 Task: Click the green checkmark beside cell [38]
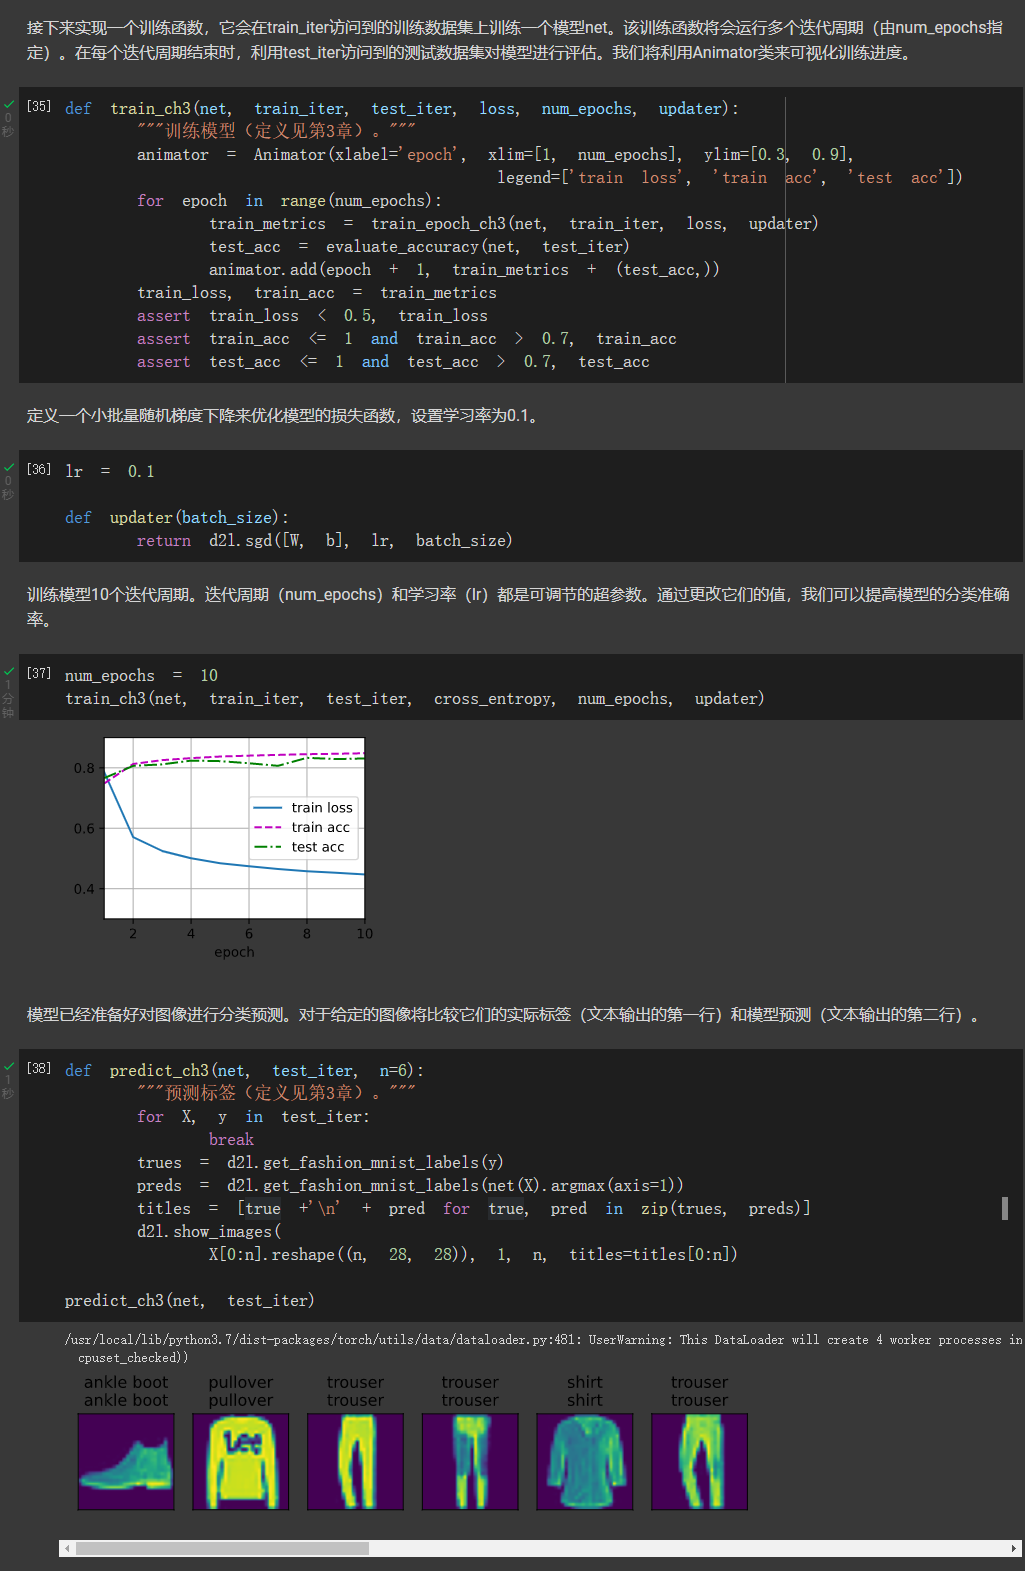pos(9,1066)
